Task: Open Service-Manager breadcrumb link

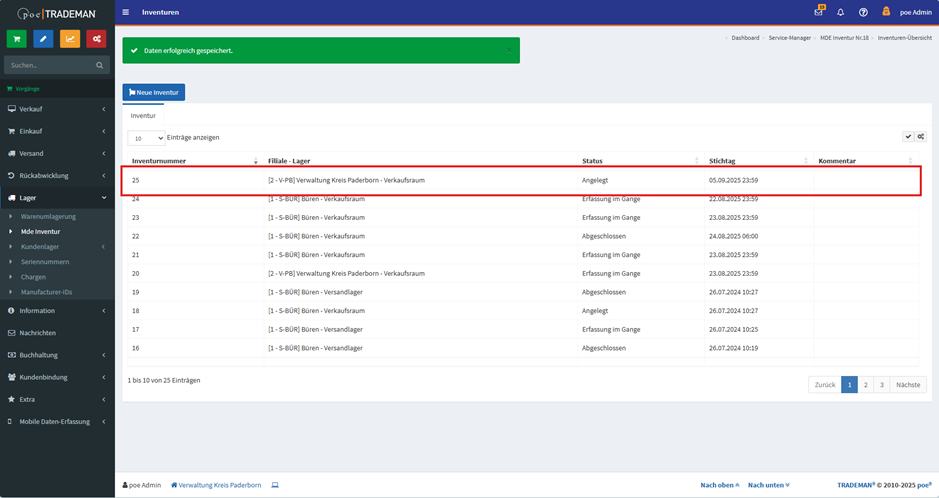Action: pos(789,38)
